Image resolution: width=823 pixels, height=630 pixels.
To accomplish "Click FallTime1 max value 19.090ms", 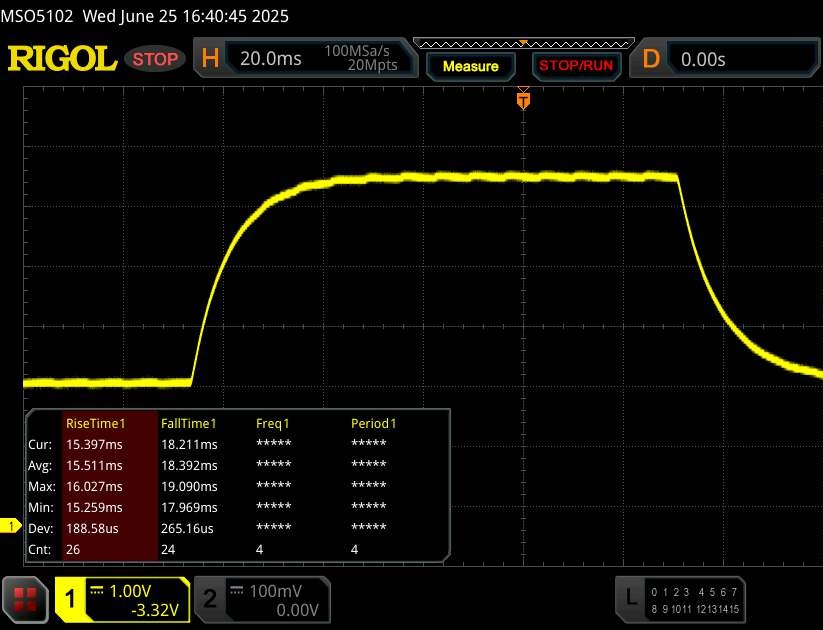I will pyautogui.click(x=189, y=486).
